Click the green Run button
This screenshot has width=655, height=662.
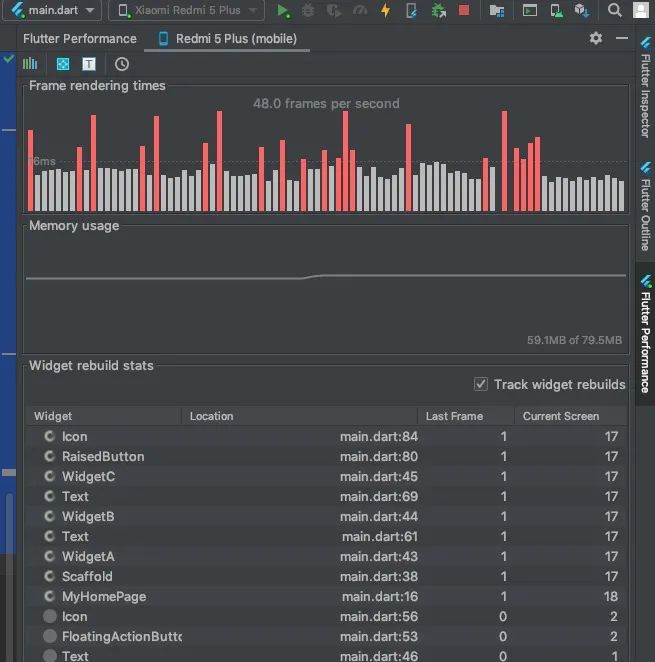point(283,11)
